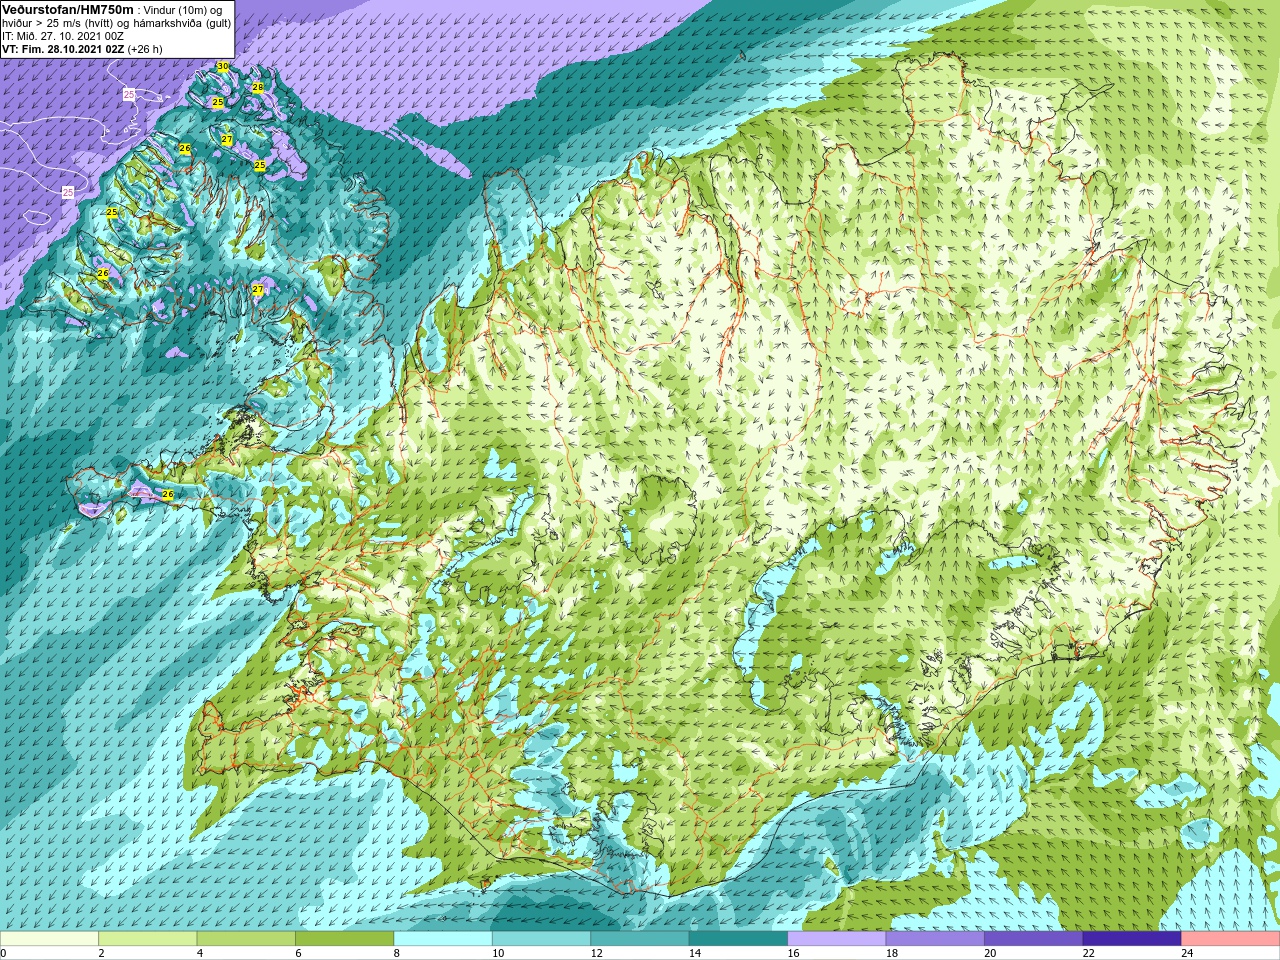The height and width of the screenshot is (960, 1280).
Task: Click the yellow gust label reading 28
Action: click(x=257, y=88)
